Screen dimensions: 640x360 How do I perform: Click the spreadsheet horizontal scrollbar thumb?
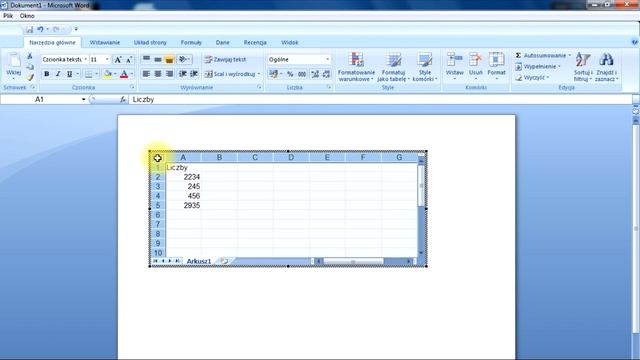(353, 261)
